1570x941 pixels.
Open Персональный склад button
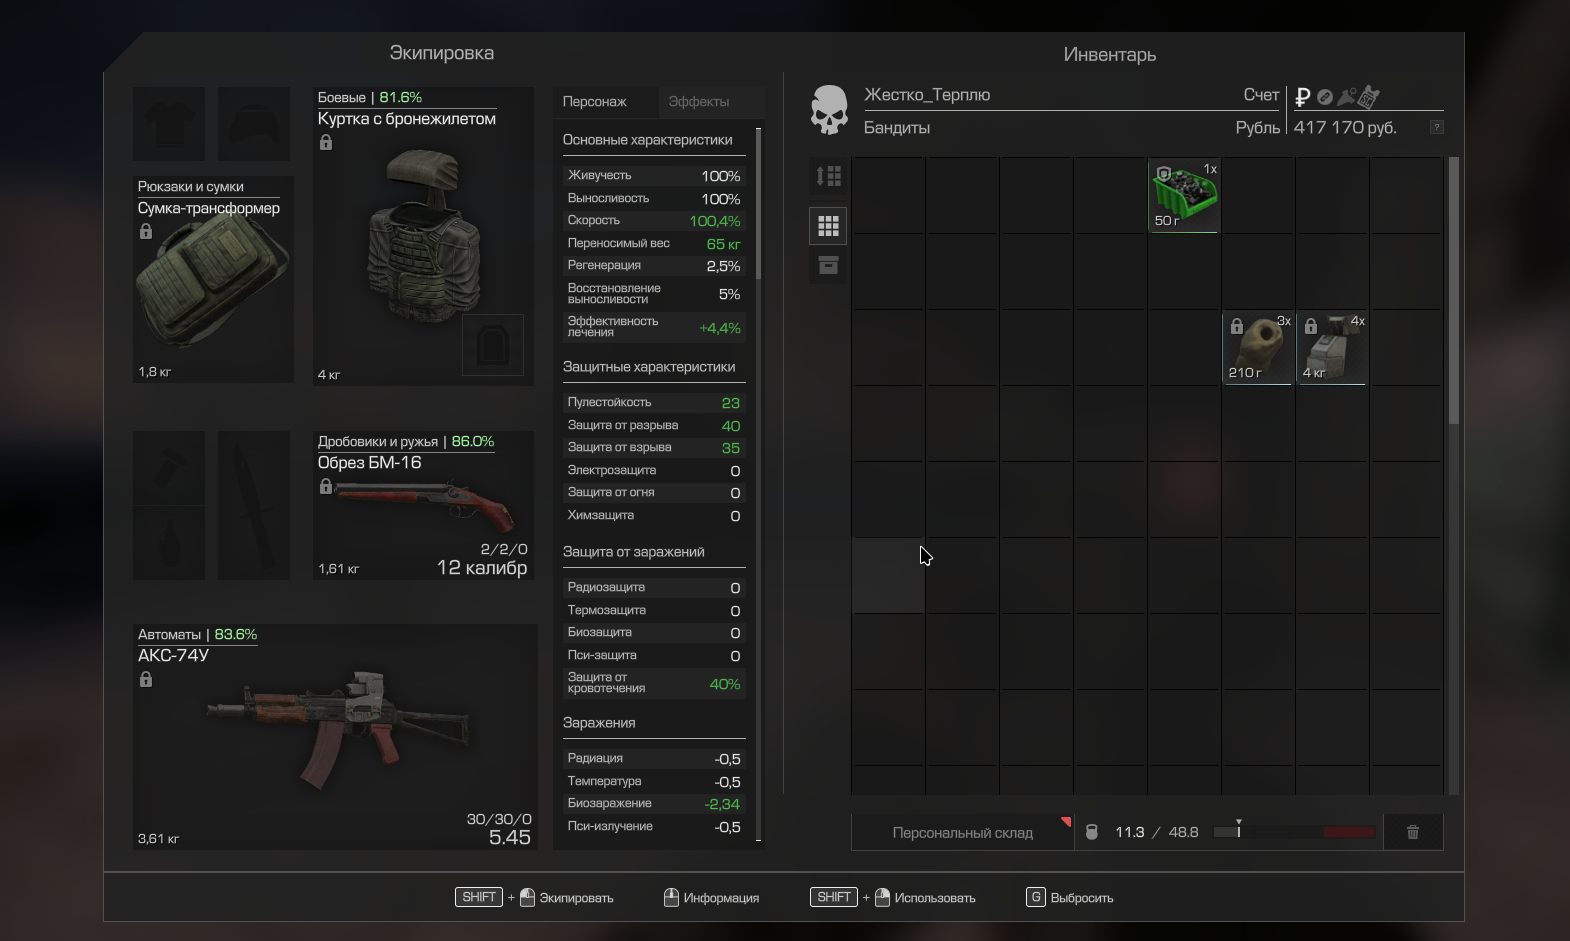click(x=962, y=832)
